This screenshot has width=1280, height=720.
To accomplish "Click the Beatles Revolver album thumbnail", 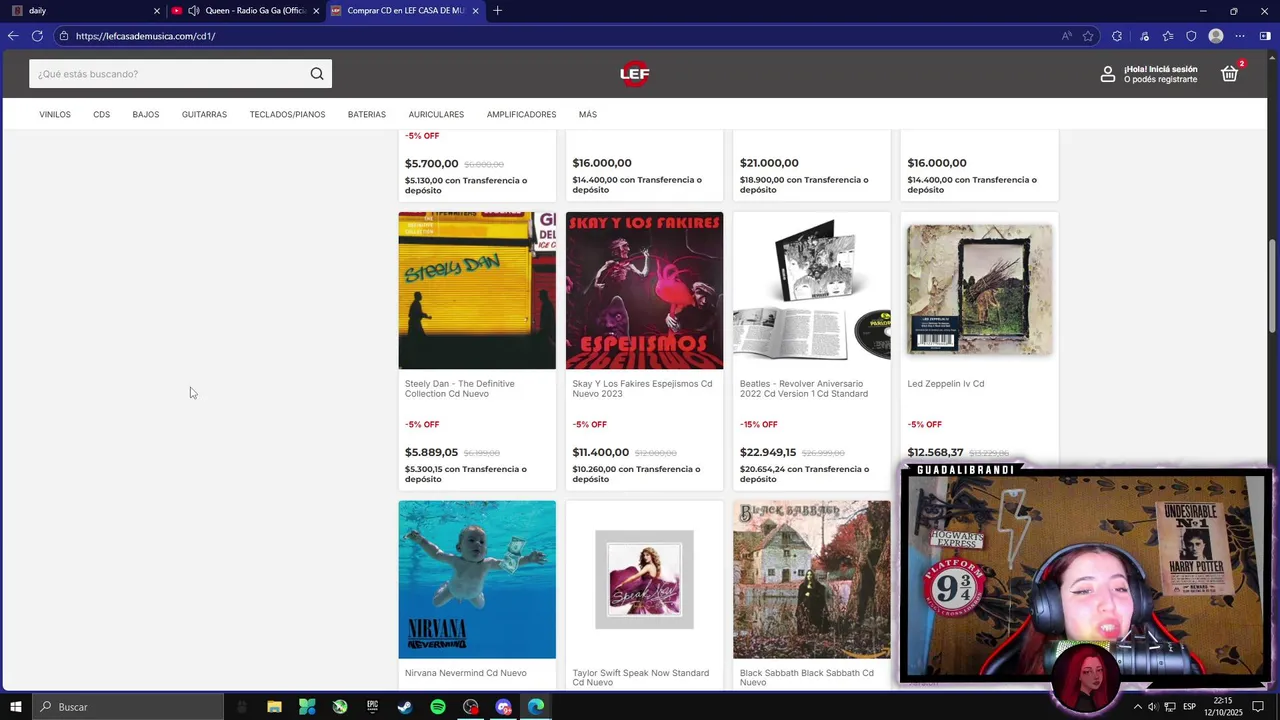I will (x=812, y=291).
